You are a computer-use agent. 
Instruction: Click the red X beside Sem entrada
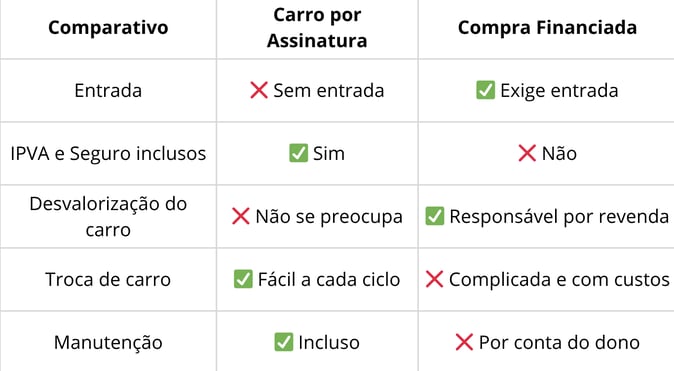[259, 90]
